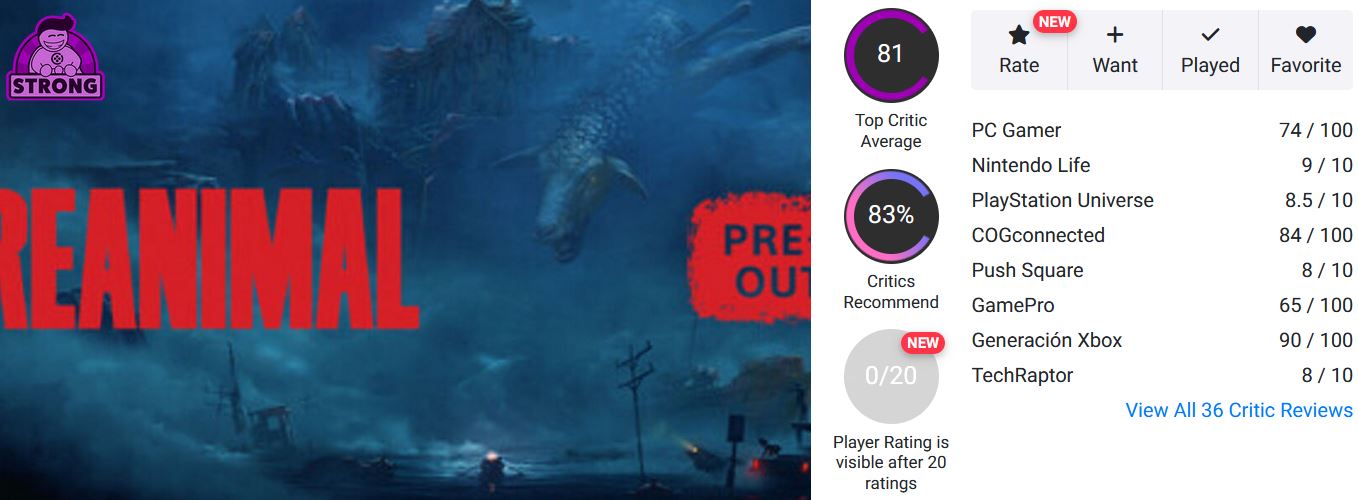1358x500 pixels.
Task: Click the Top Critic Average label
Action: pos(890,131)
